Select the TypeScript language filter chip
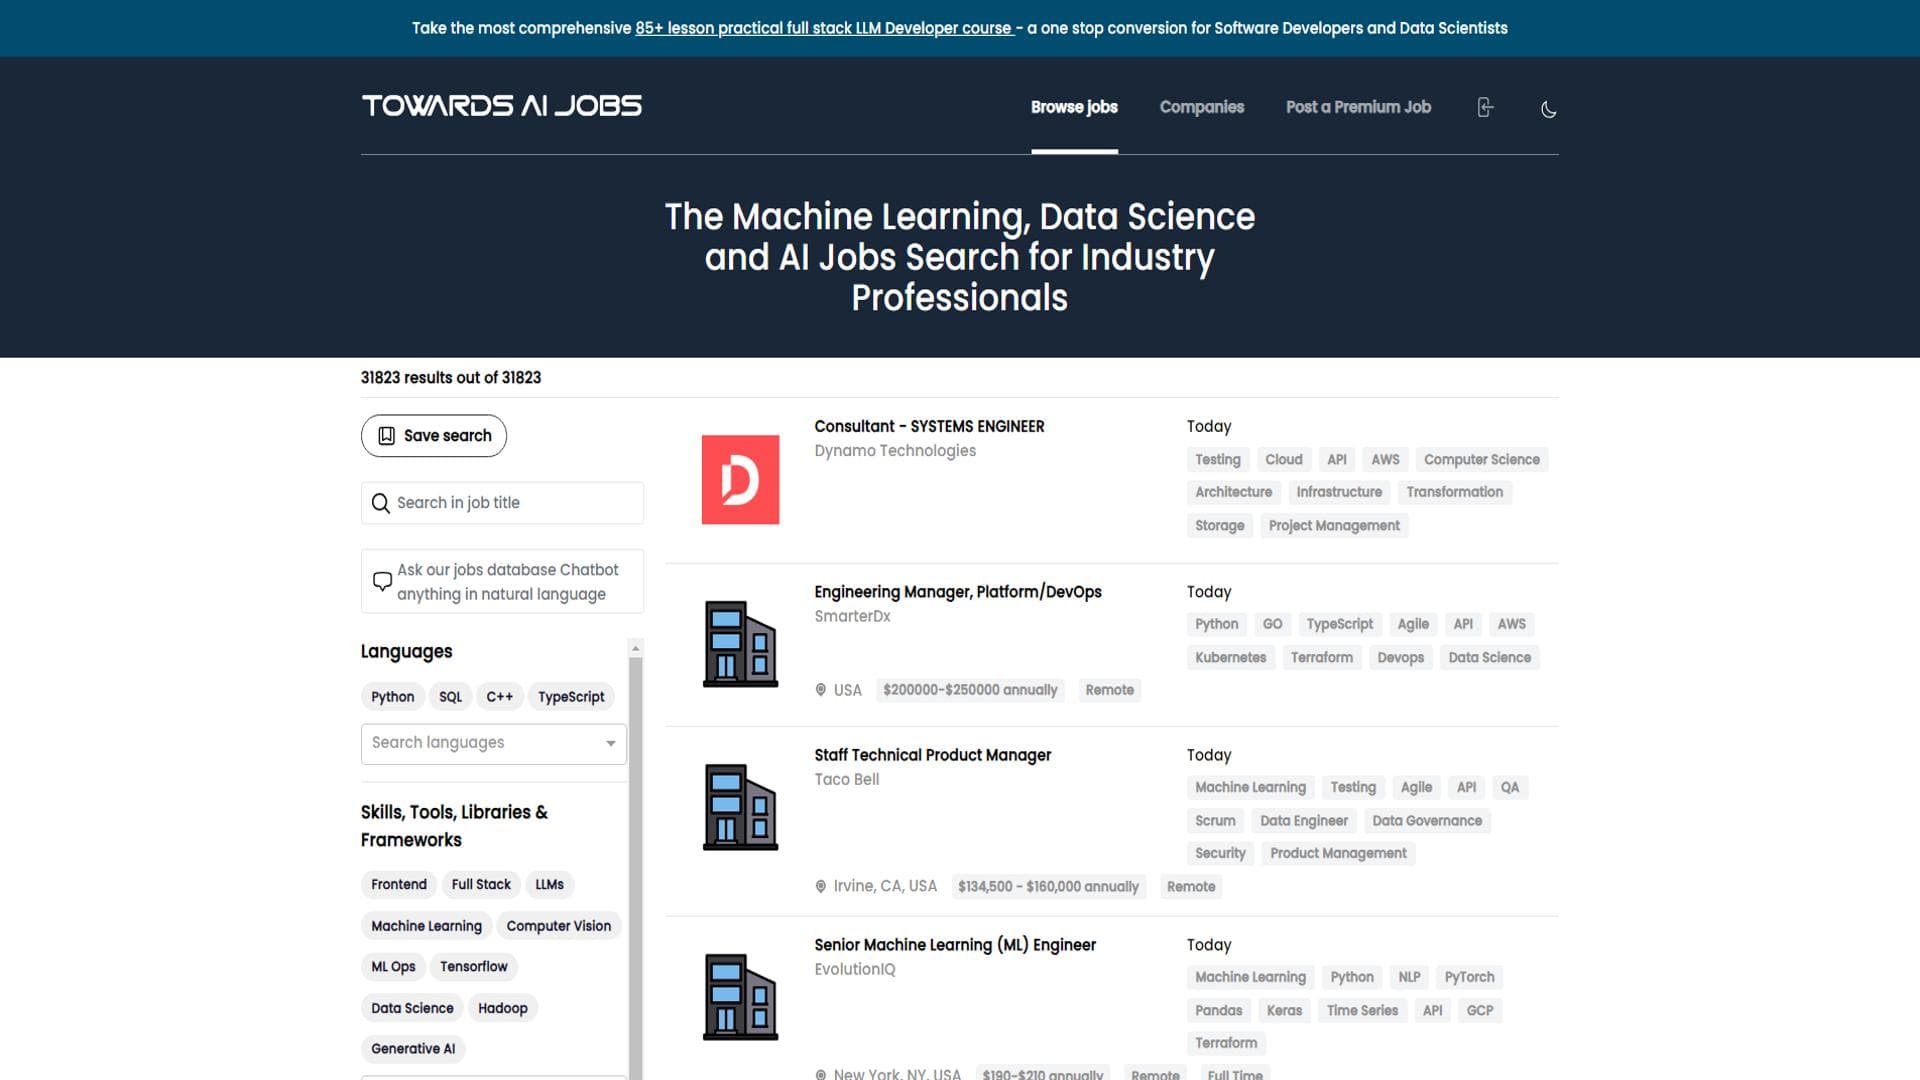The image size is (1920, 1080). point(571,697)
